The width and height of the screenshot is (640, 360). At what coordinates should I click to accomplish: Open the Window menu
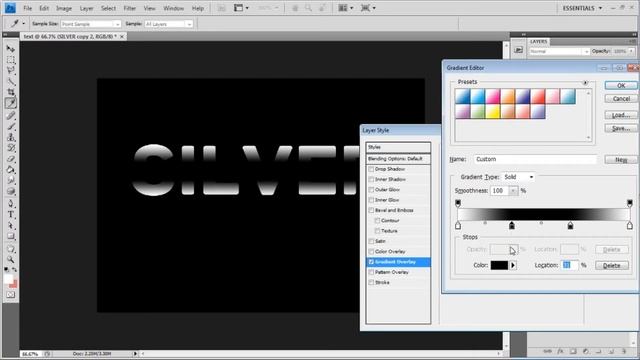[173, 8]
